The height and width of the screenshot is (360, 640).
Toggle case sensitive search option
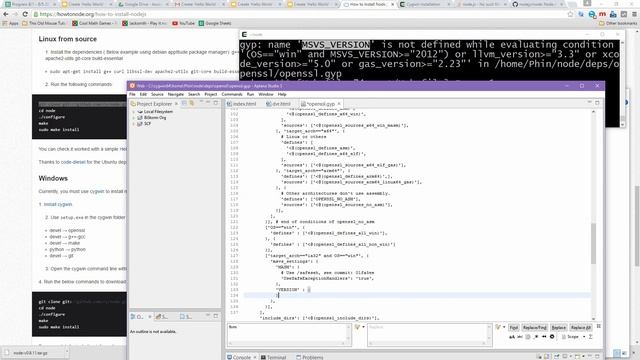pos(512,337)
